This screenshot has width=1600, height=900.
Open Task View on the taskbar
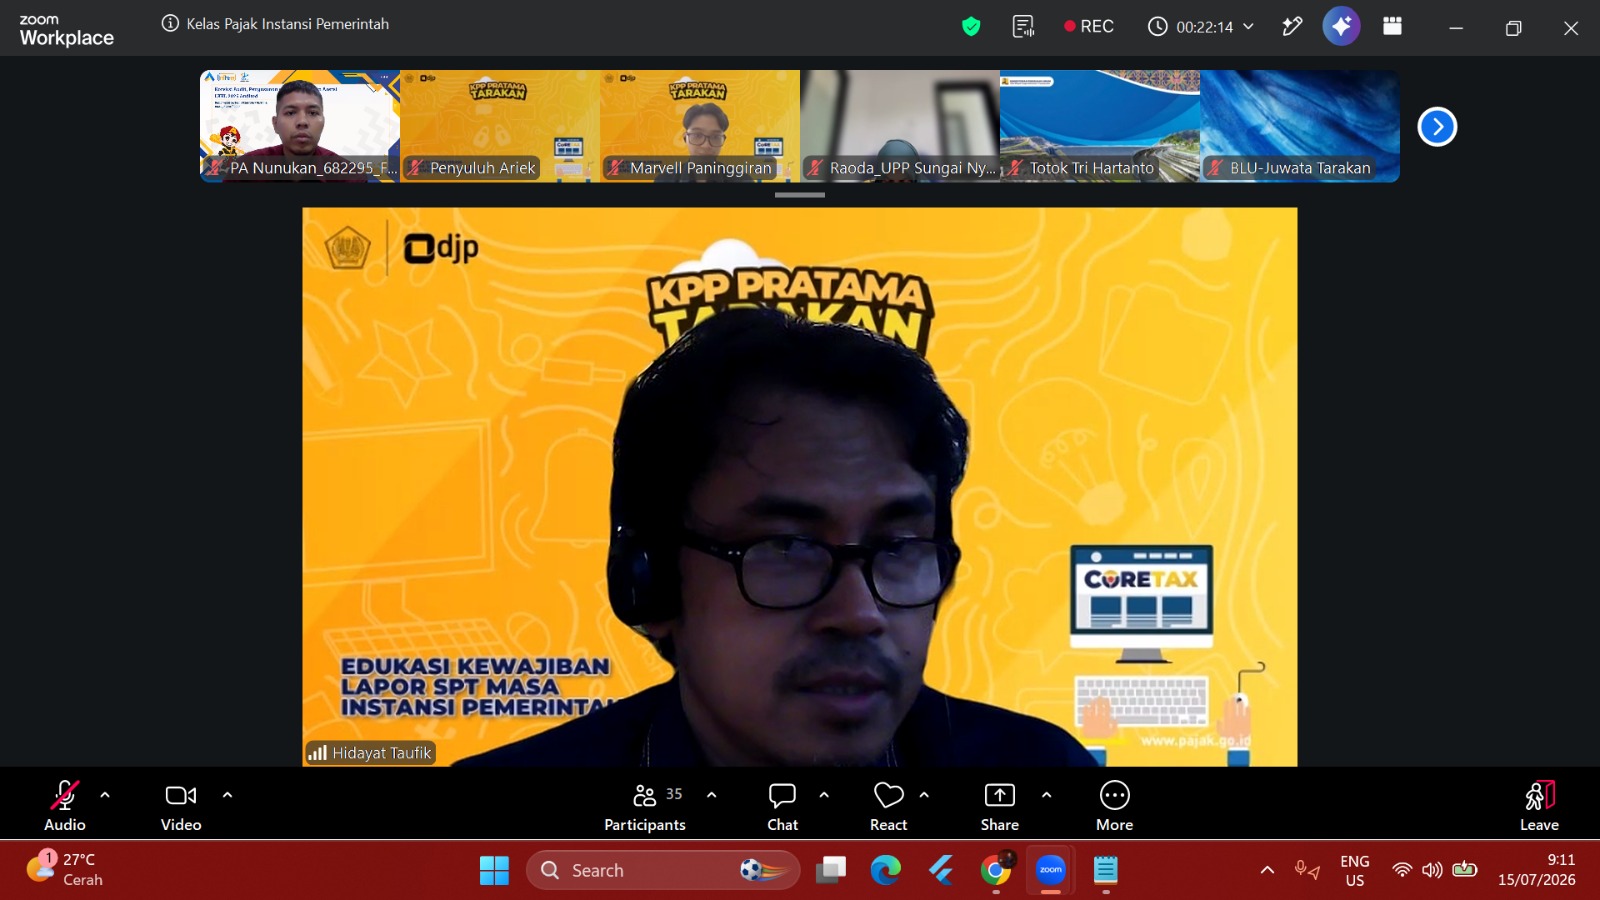(x=831, y=871)
